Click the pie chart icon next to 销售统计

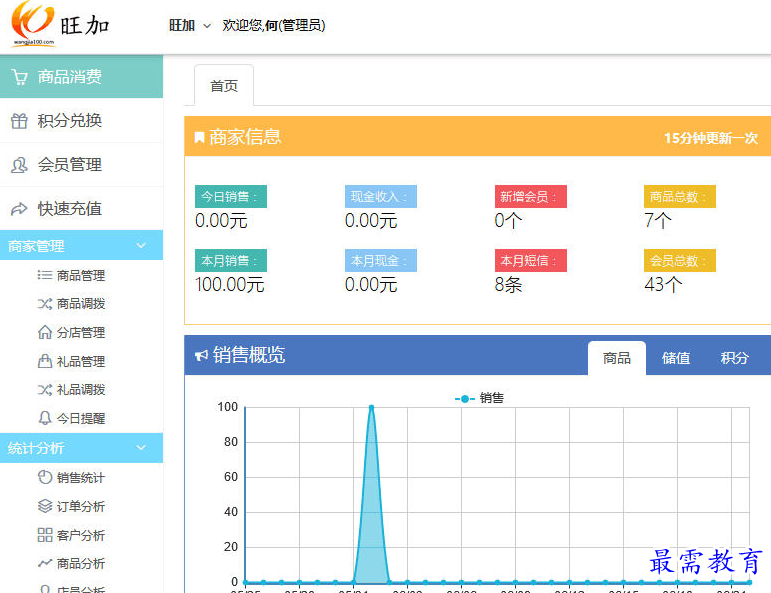[x=44, y=477]
